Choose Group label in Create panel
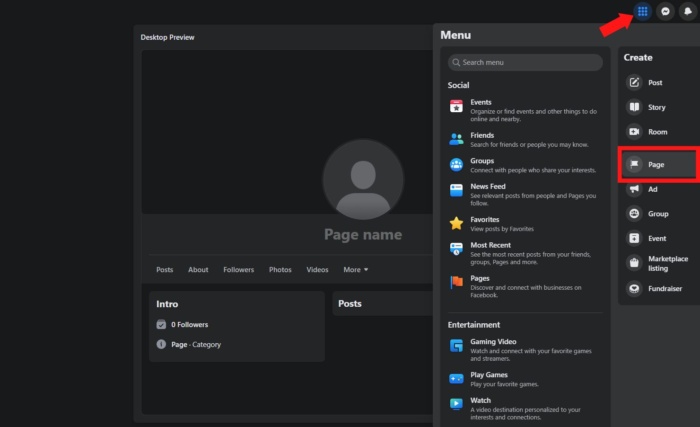The height and width of the screenshot is (427, 700). (658, 214)
